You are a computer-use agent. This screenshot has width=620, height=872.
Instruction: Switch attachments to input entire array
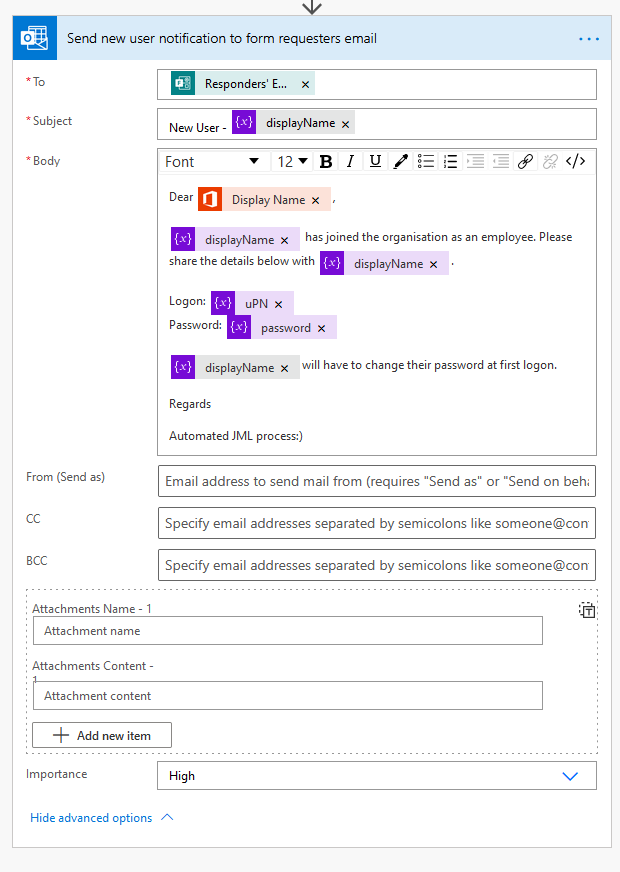click(587, 610)
